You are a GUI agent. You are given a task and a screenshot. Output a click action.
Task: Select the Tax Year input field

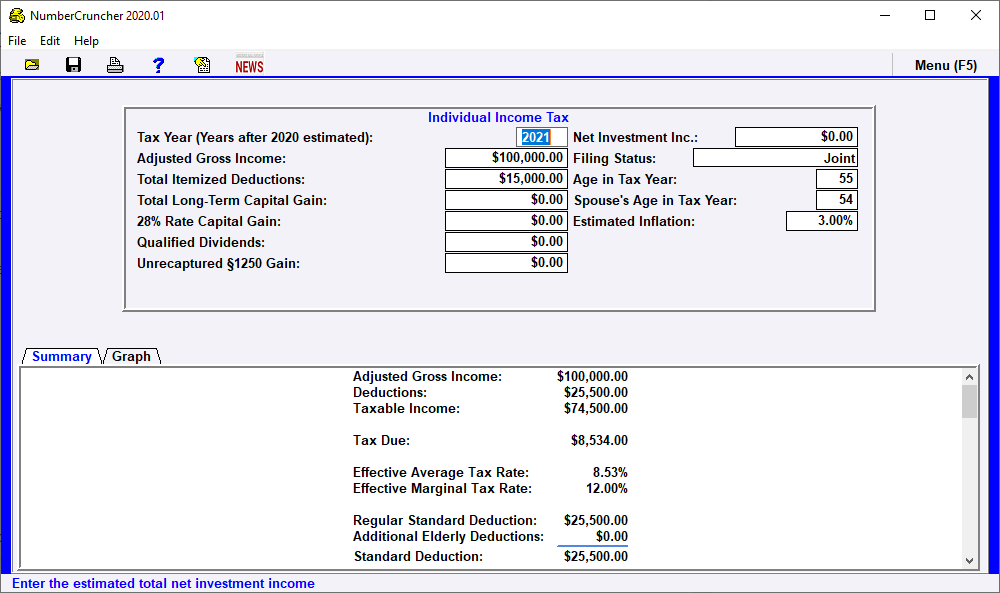coord(541,137)
